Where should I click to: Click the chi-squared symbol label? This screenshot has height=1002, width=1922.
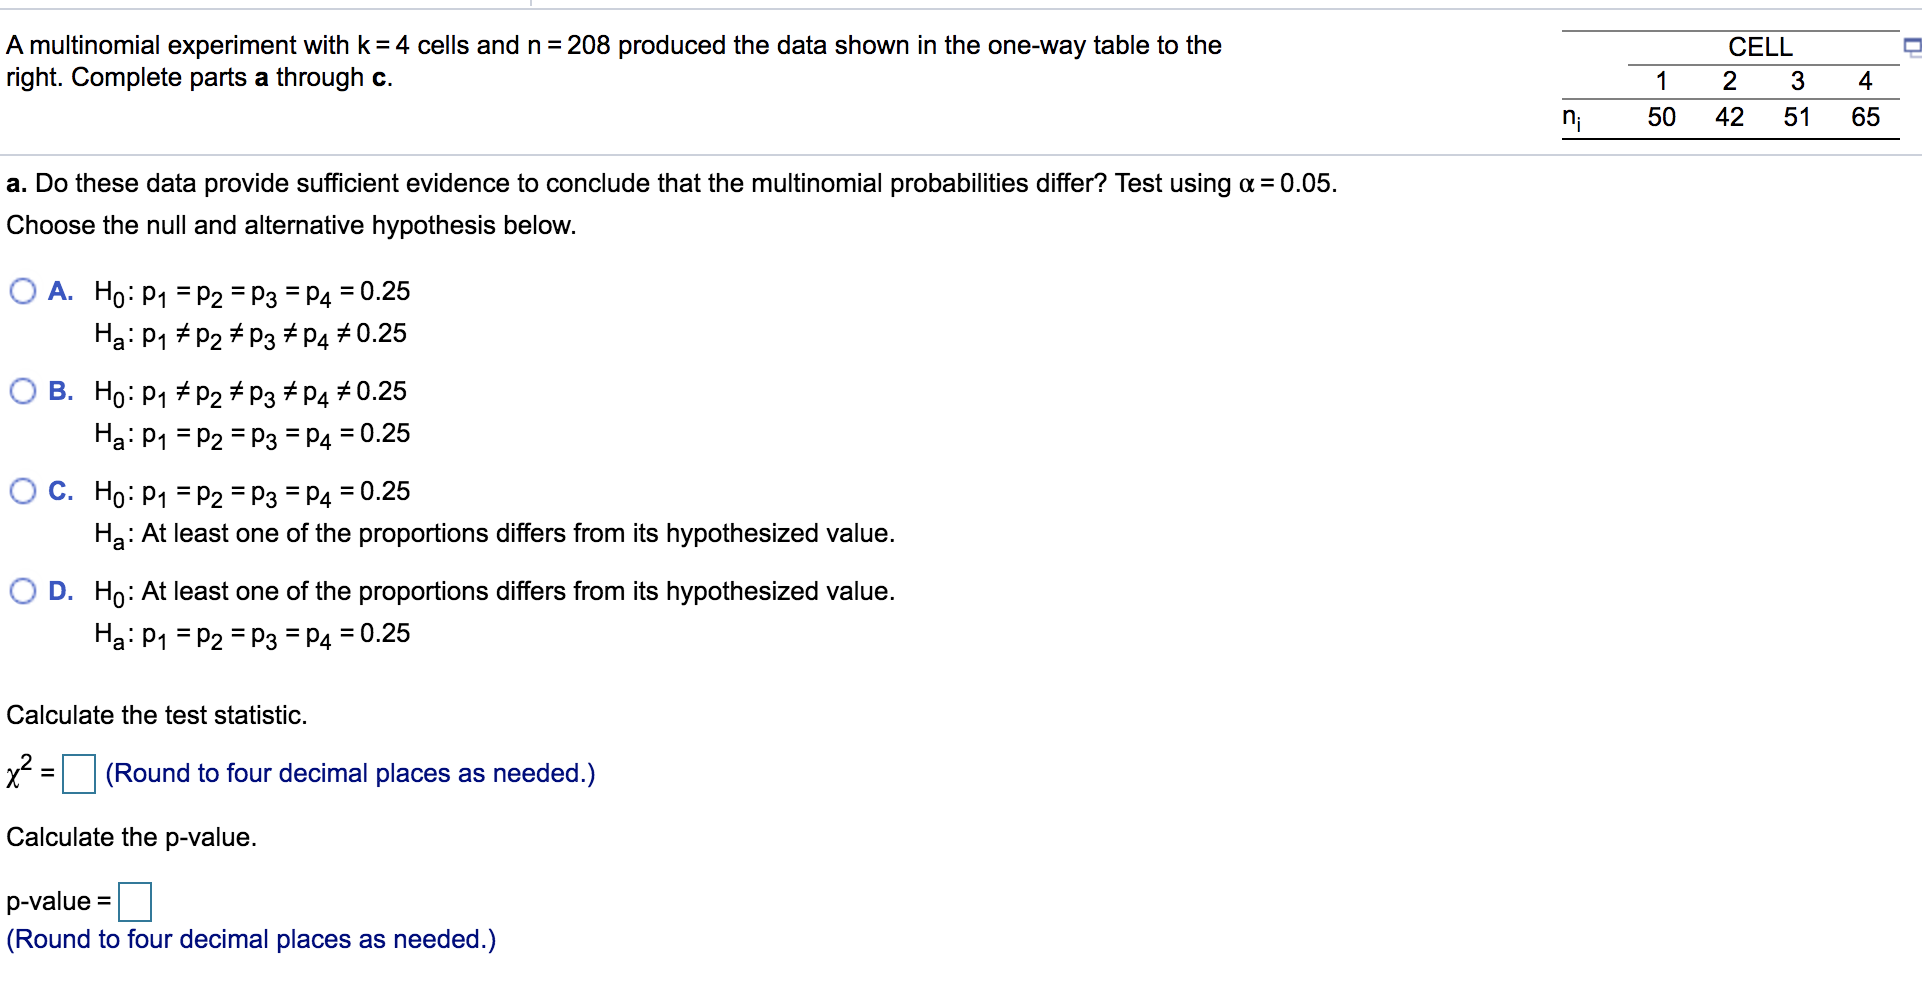click(18, 772)
